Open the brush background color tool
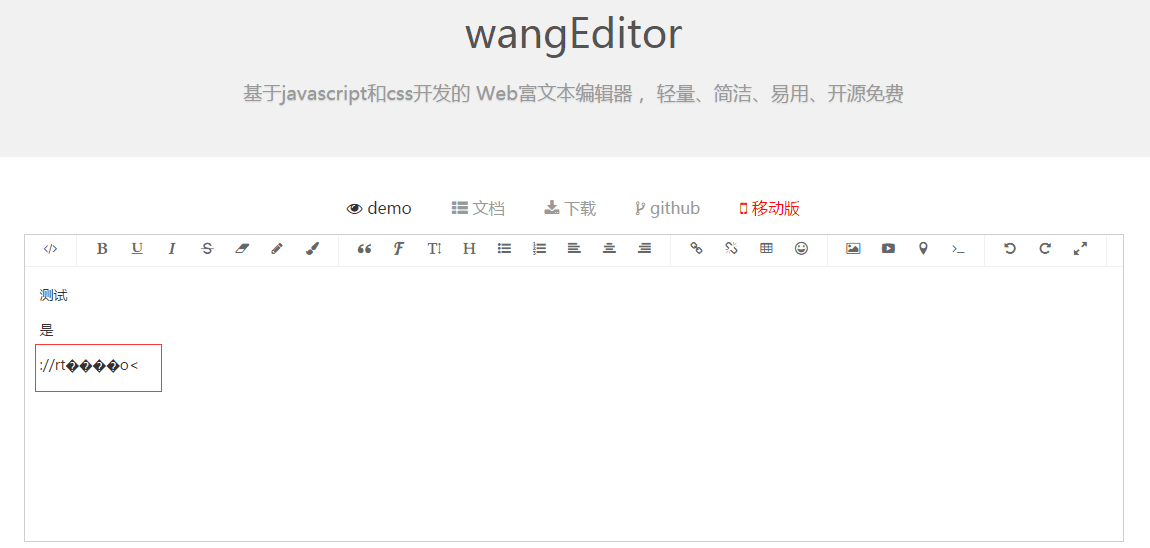This screenshot has width=1150, height=548. coord(312,249)
